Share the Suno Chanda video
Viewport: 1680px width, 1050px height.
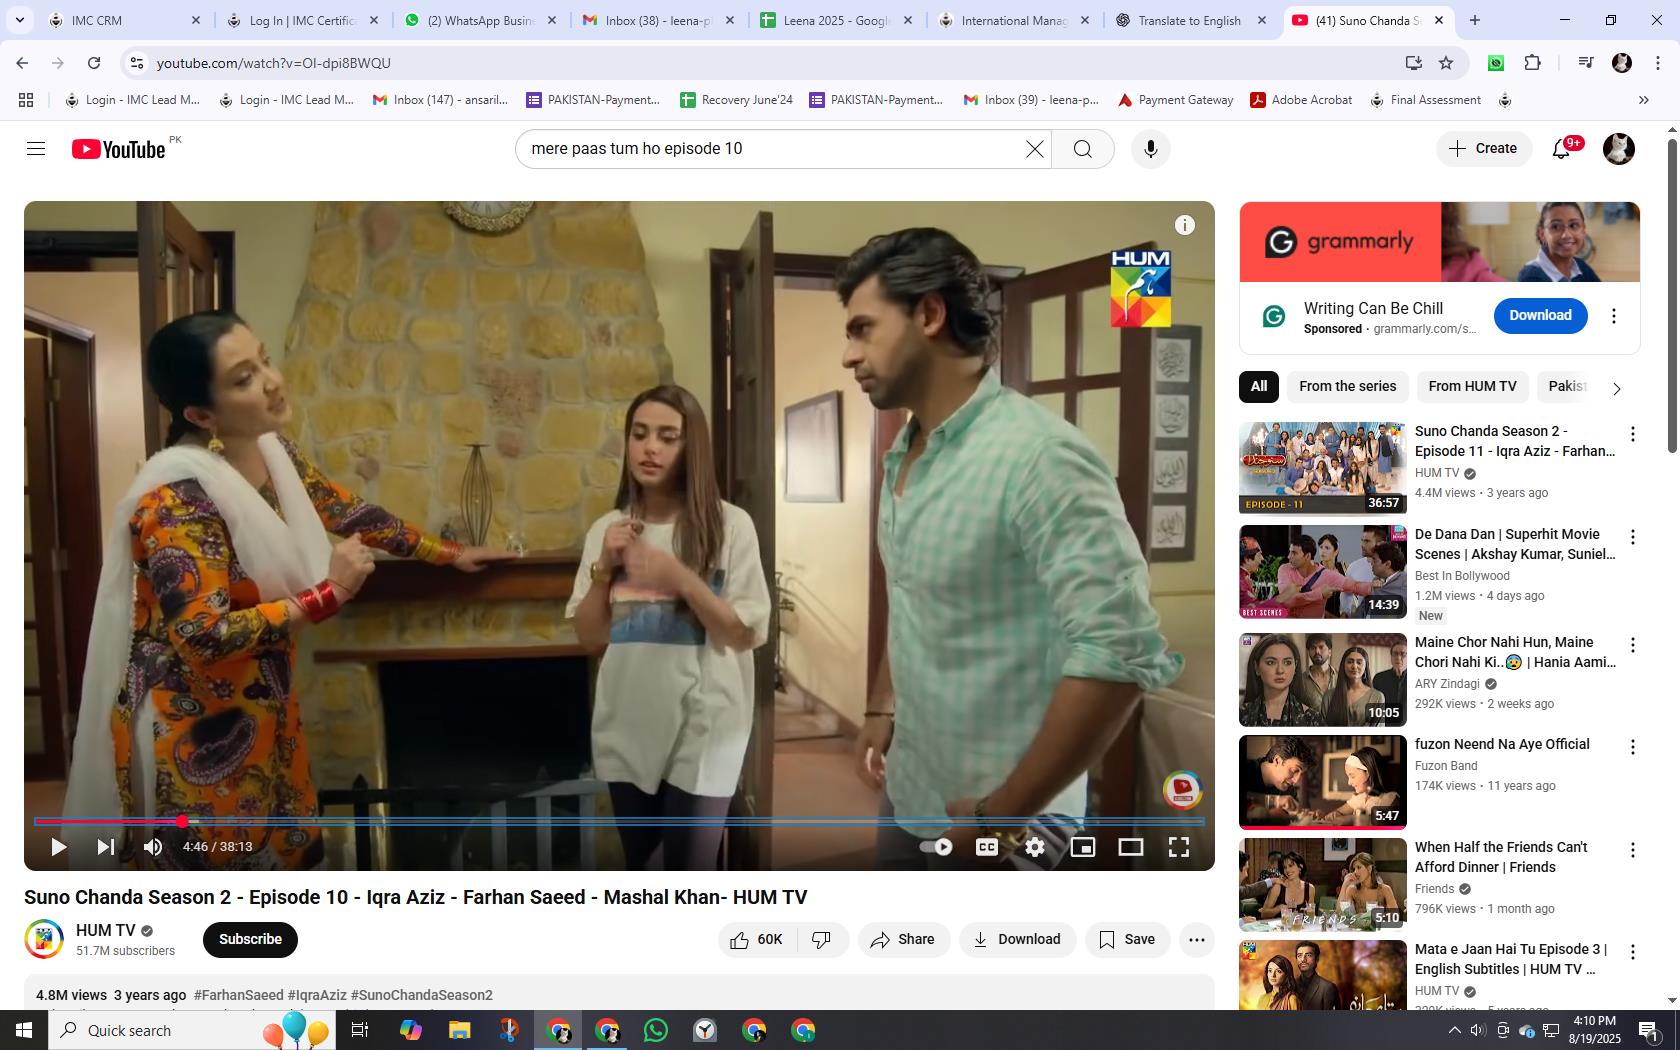(x=903, y=939)
